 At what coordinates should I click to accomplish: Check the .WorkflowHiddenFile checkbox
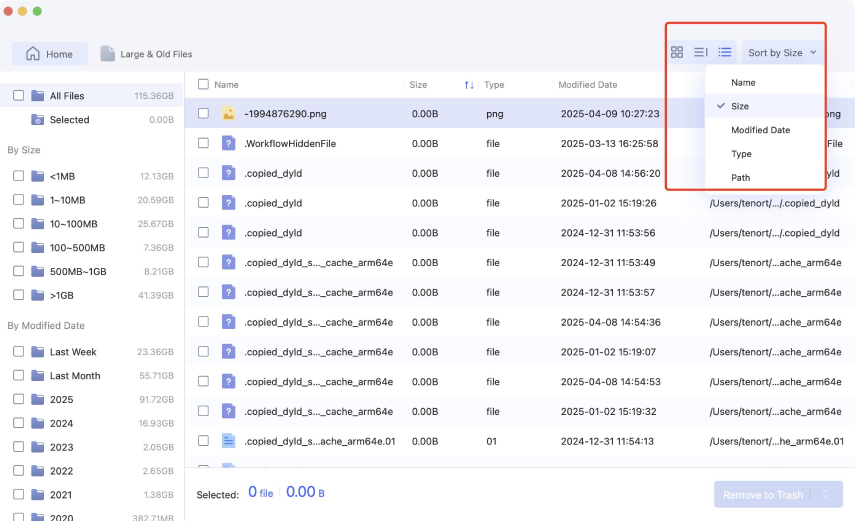[x=203, y=143]
